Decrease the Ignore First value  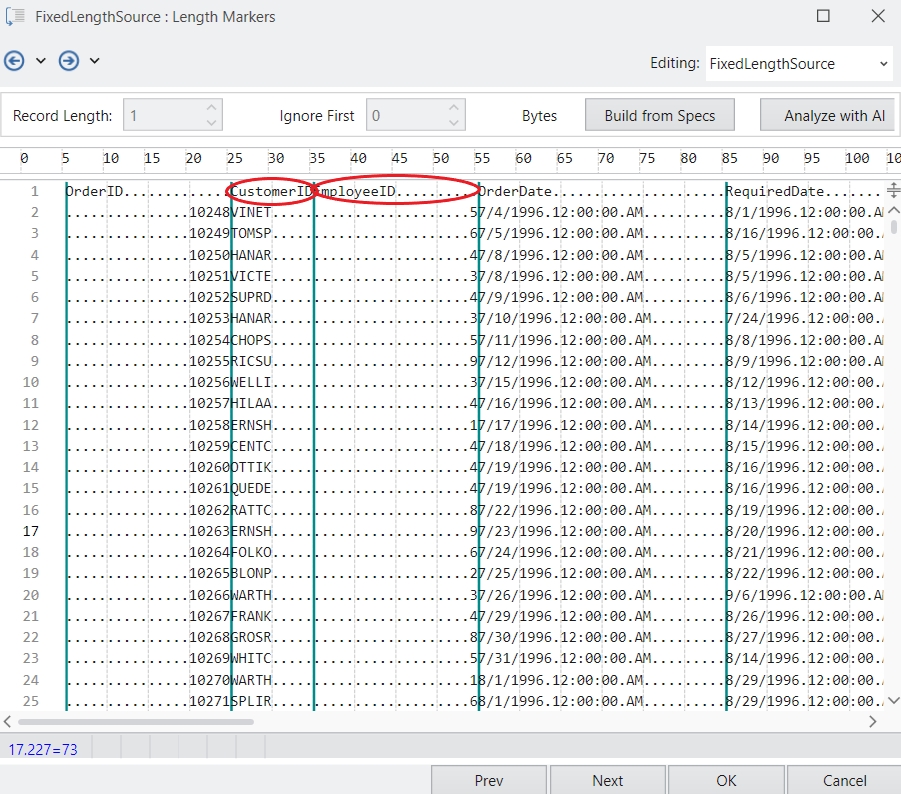point(454,122)
